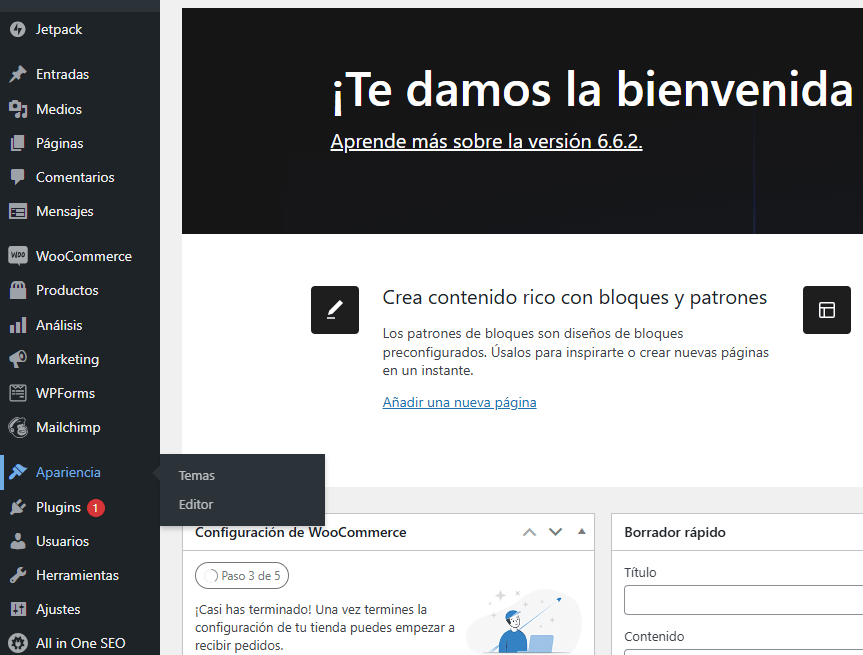Click the WPForms icon
The image size is (863, 655).
[x=18, y=393]
